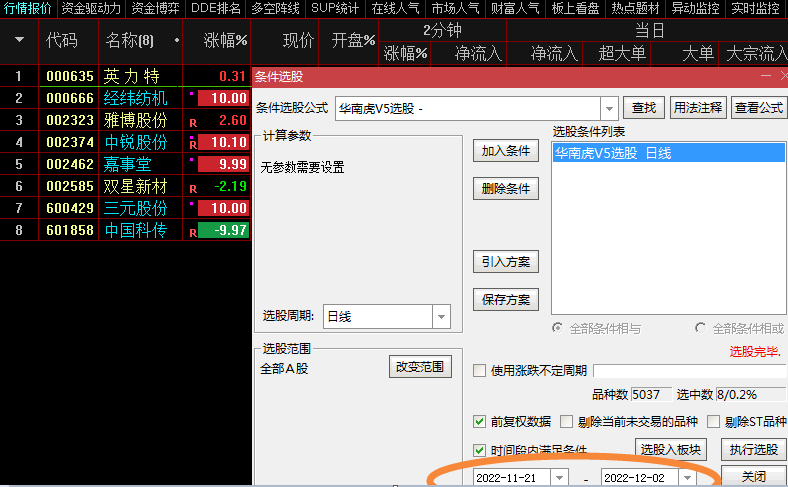
Task: Open the 资金驱动力 tab
Action: coord(90,9)
